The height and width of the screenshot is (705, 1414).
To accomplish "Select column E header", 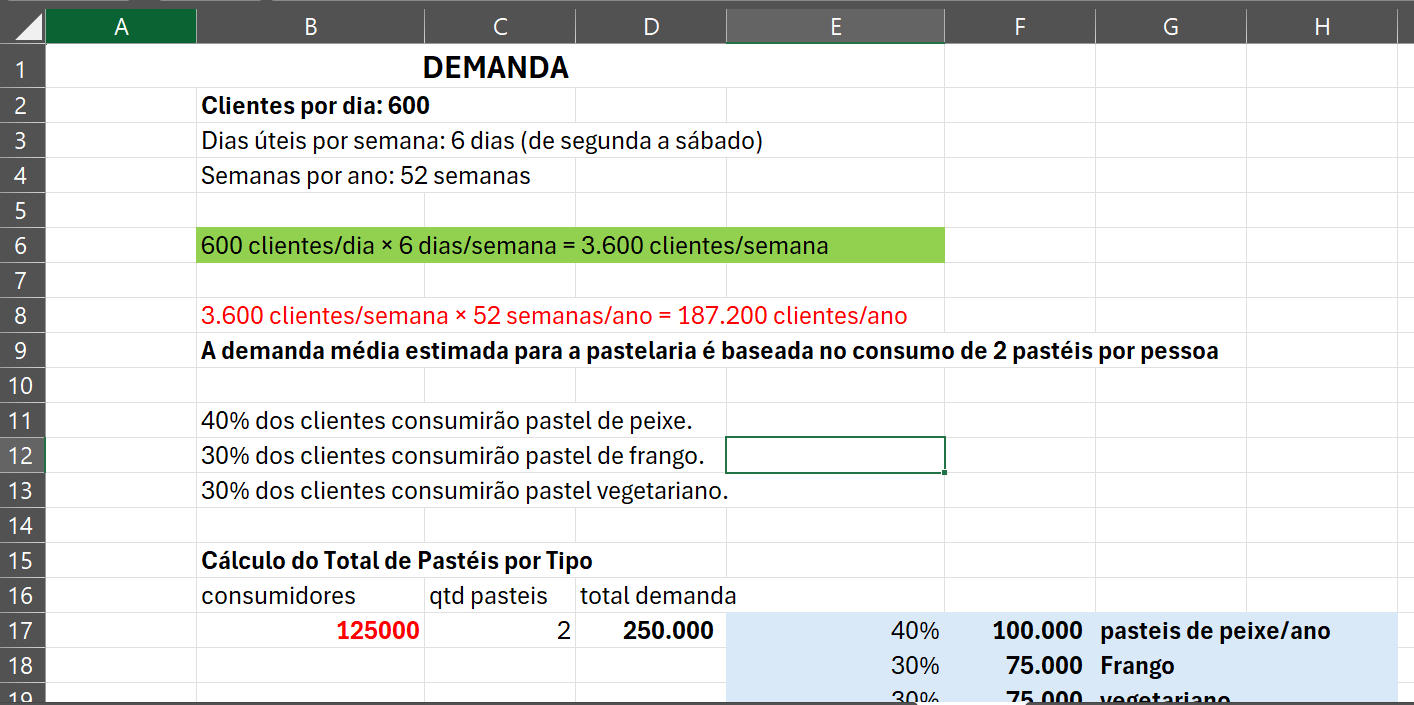I will click(835, 27).
